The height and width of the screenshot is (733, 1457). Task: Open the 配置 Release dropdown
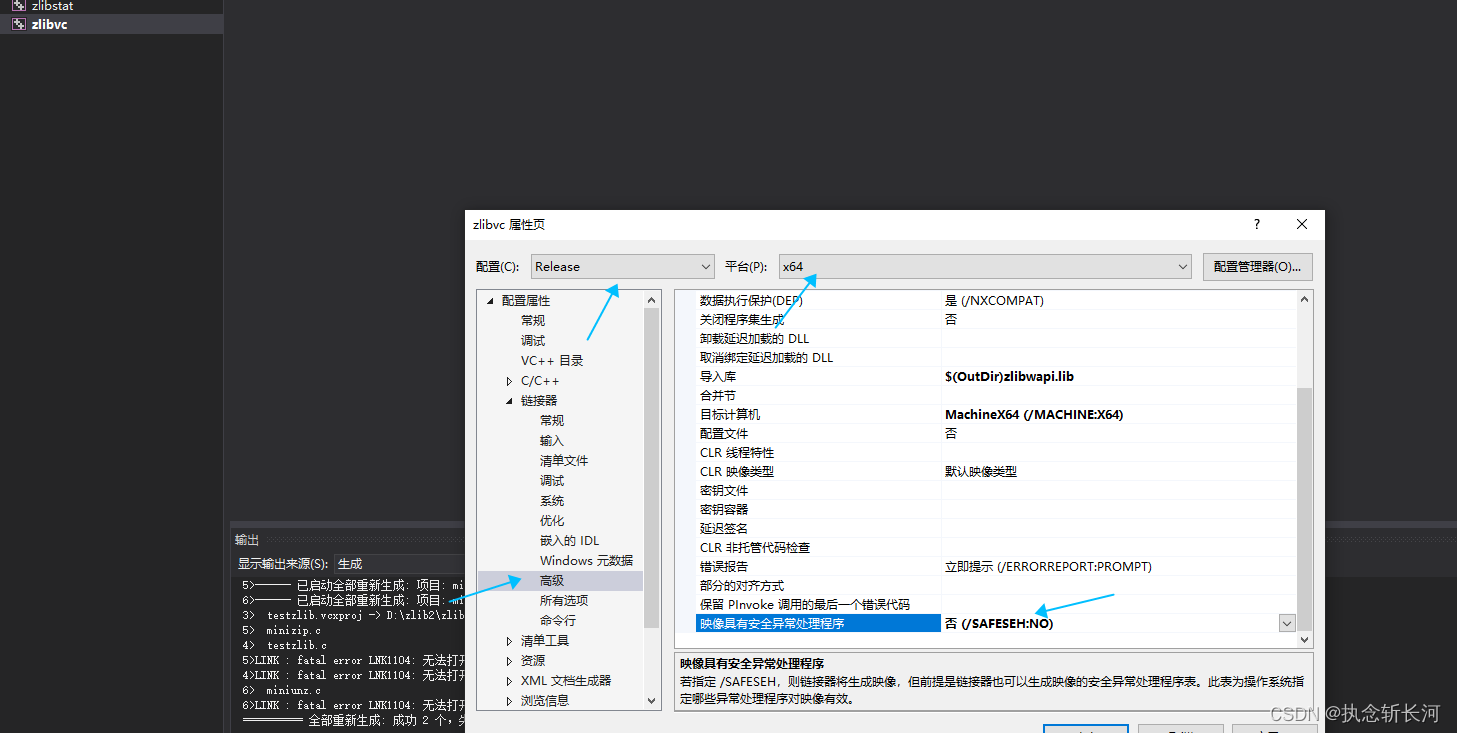[x=622, y=267]
